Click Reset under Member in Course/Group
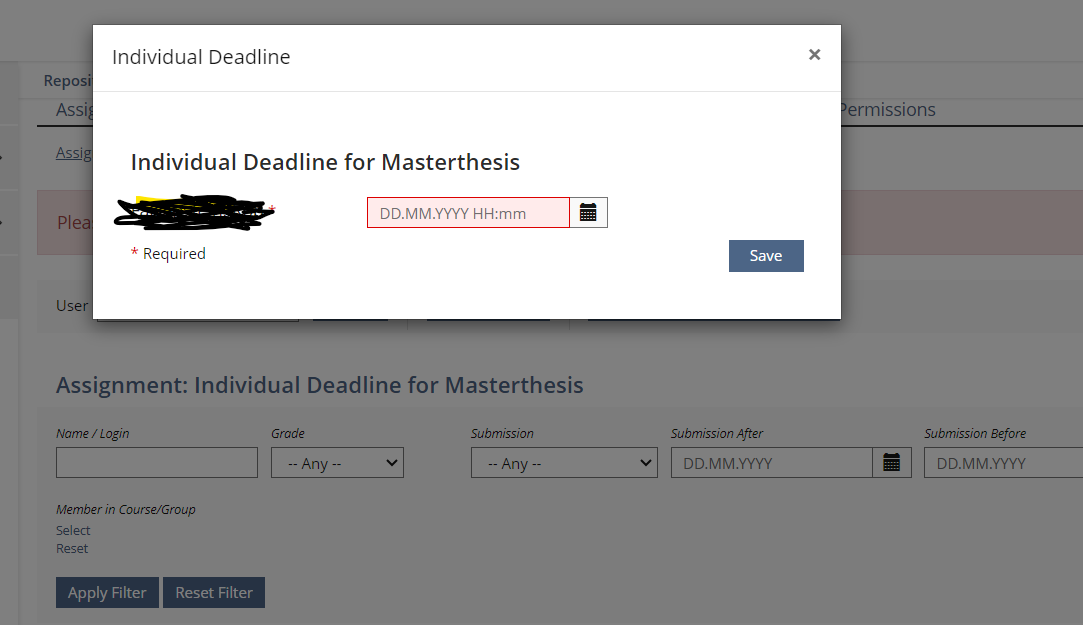This screenshot has height=625, width=1083. tap(72, 548)
